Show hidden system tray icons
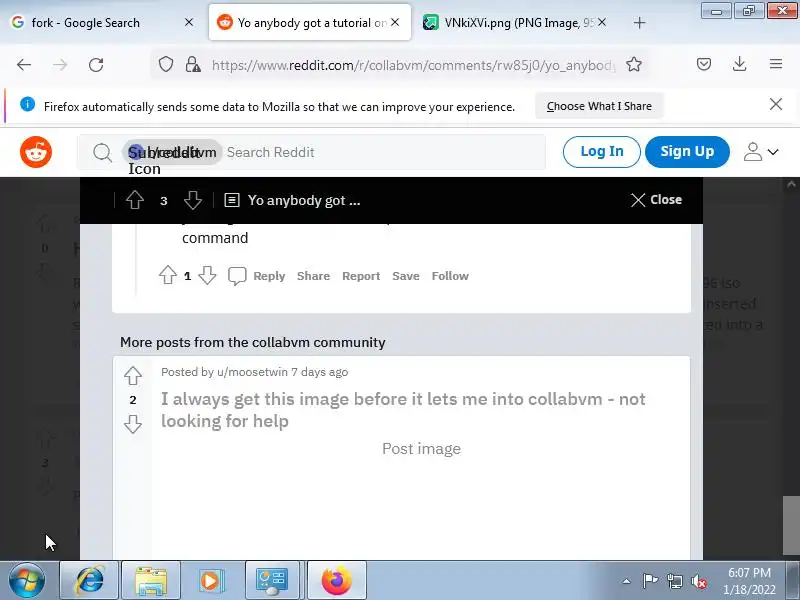 [626, 581]
